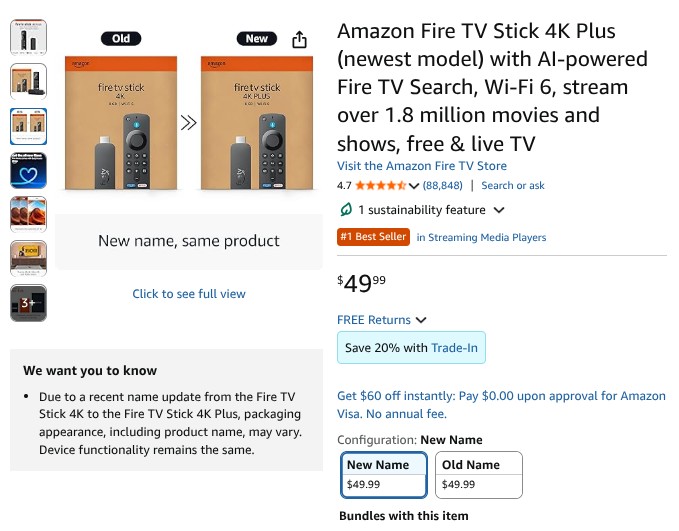
Task: Select the last thumbnail labeled 3+
Action: 28,303
